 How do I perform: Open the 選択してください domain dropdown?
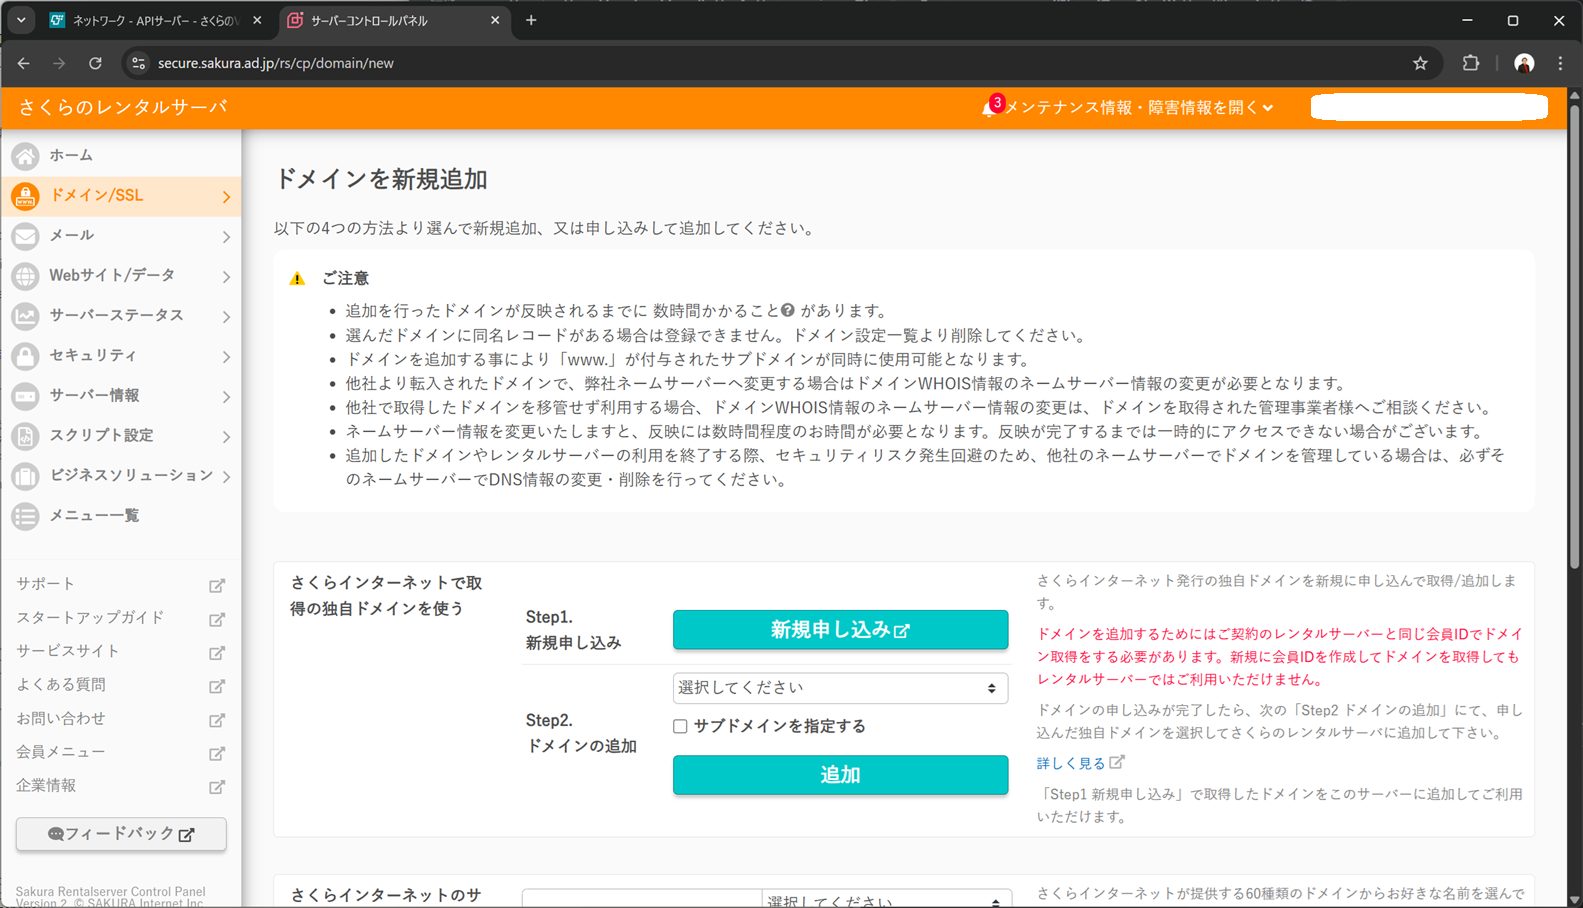[839, 688]
